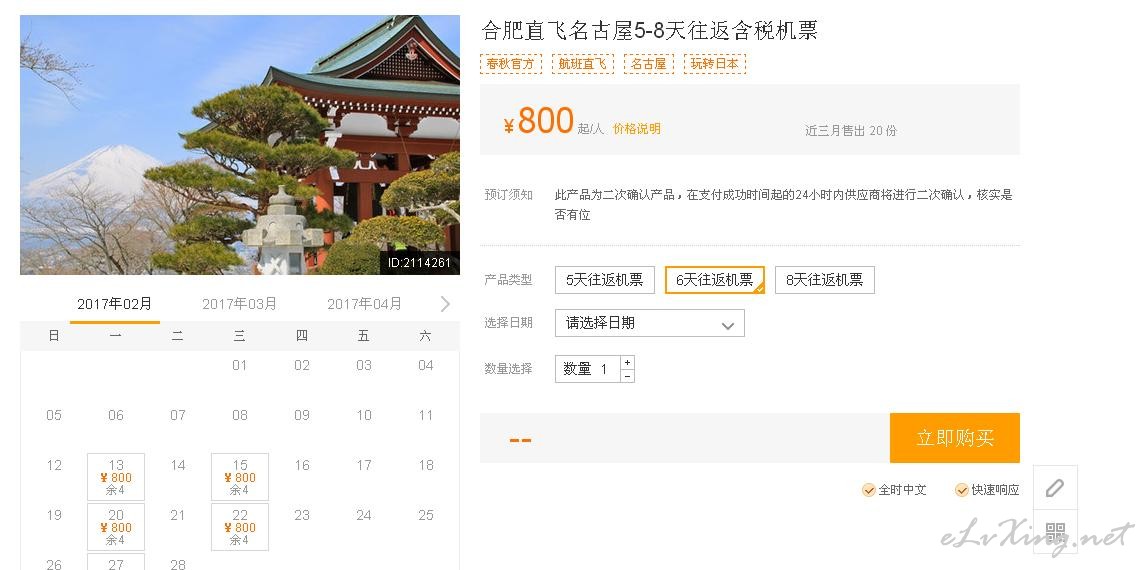Switch to 2017年04月 calendar tab
The width and height of the screenshot is (1145, 570).
pyautogui.click(x=364, y=304)
